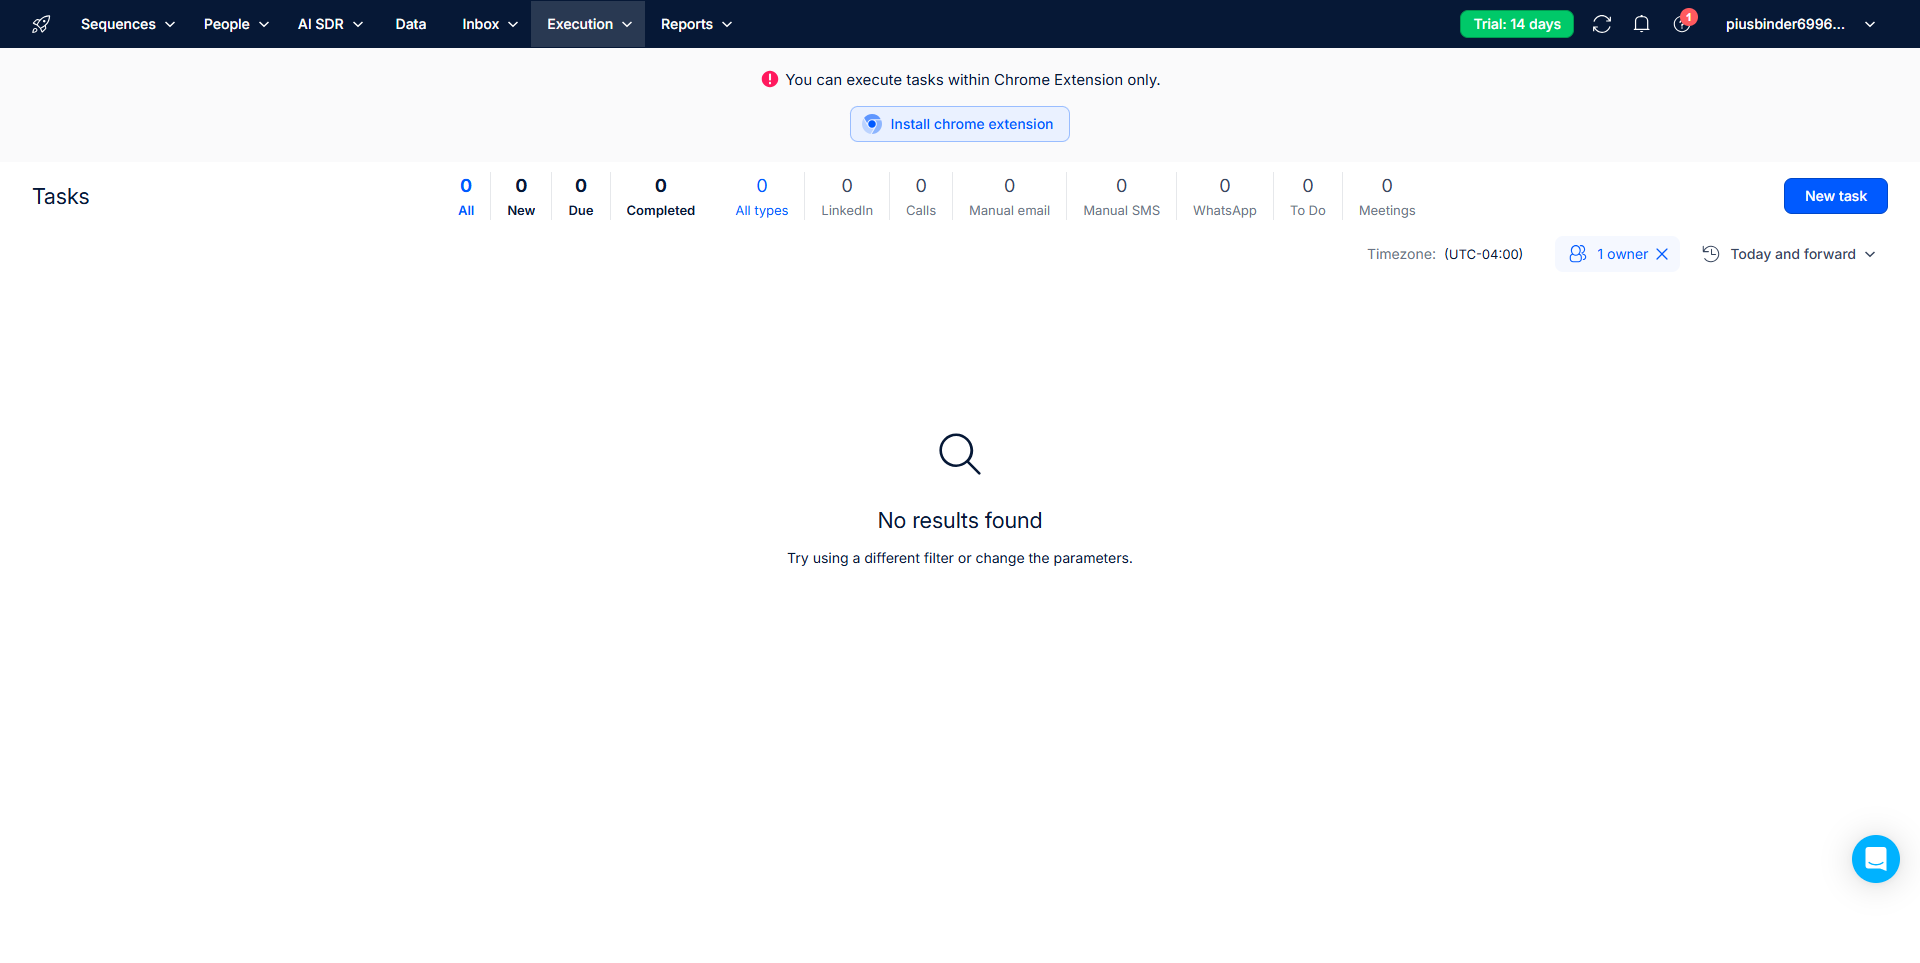Click the Trial: 14 days badge
The width and height of the screenshot is (1920, 963).
(x=1516, y=24)
